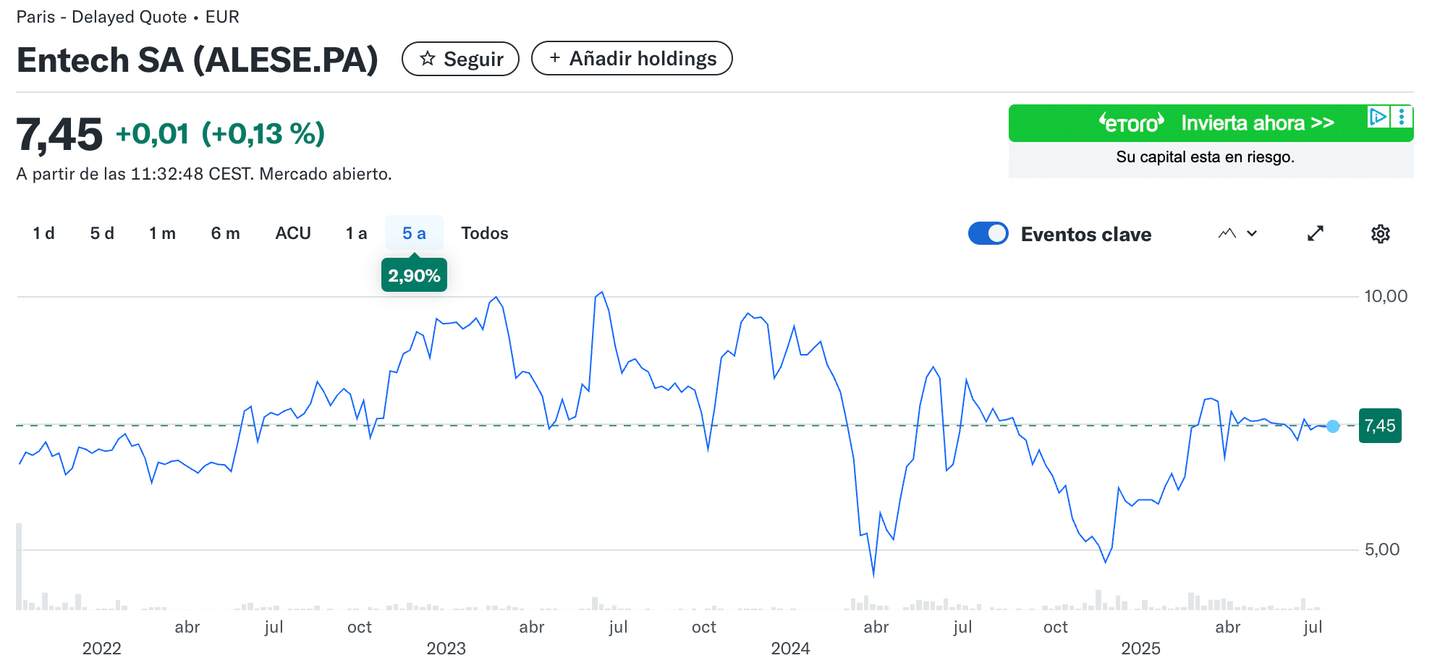Click the 7,45 current price label on chart
Screen dimensions: 1440x669
[1379, 426]
